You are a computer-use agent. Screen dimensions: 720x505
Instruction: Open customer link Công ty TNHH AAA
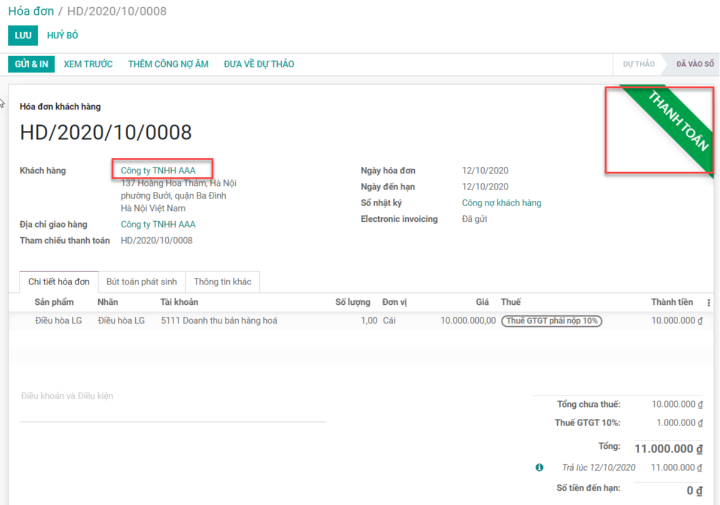158,171
